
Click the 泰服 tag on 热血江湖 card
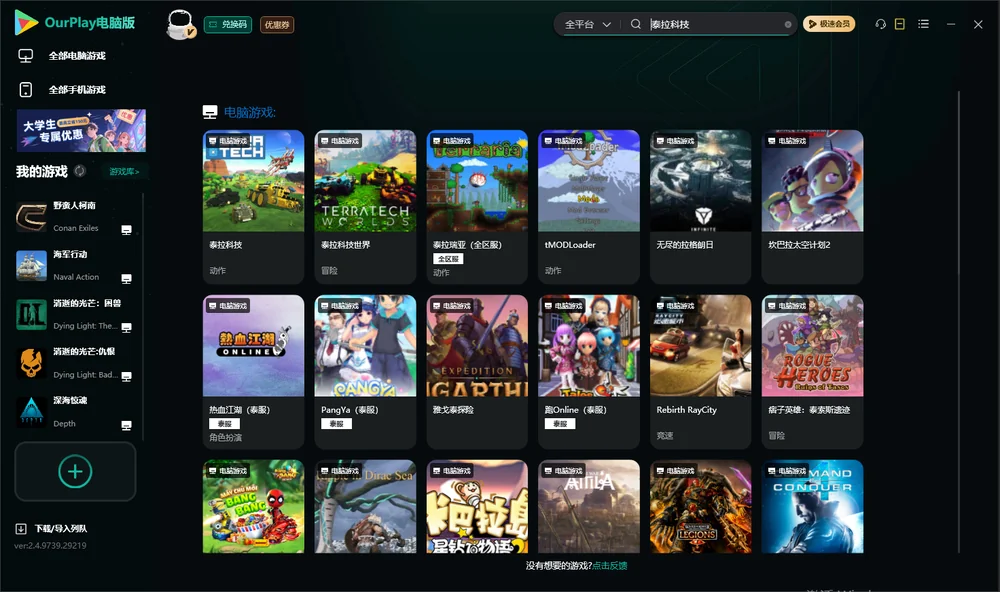[224, 424]
